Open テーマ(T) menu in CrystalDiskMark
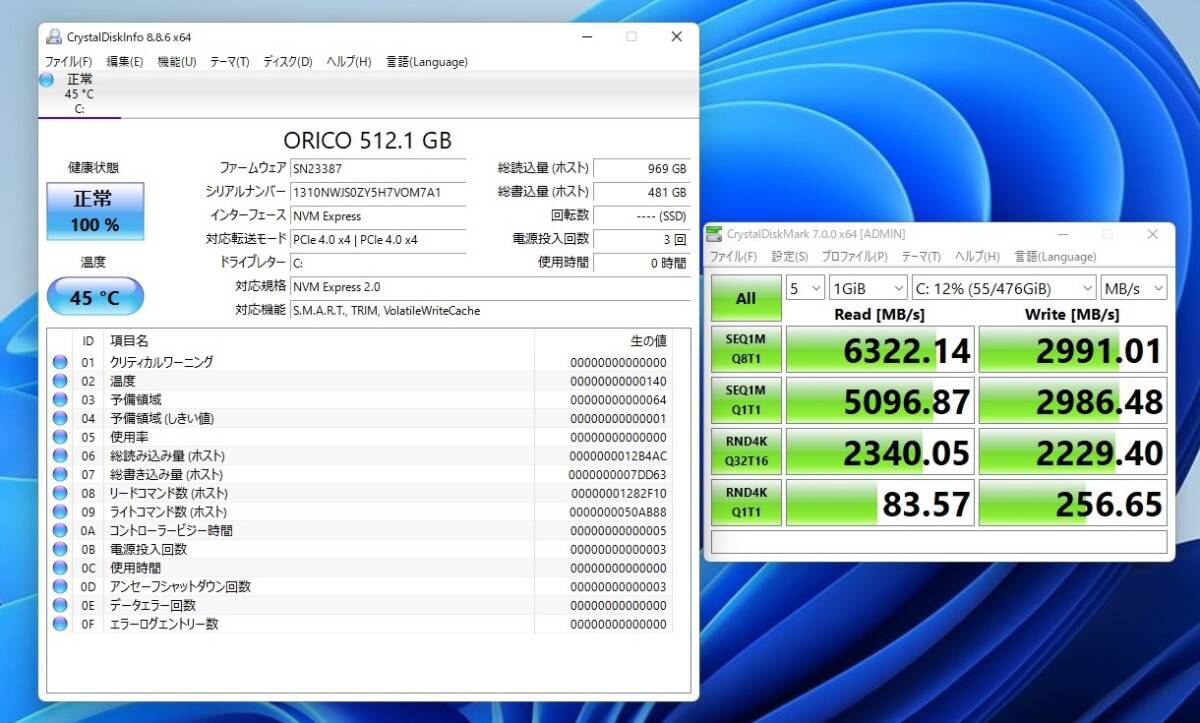Viewport: 1200px width, 723px height. click(921, 257)
